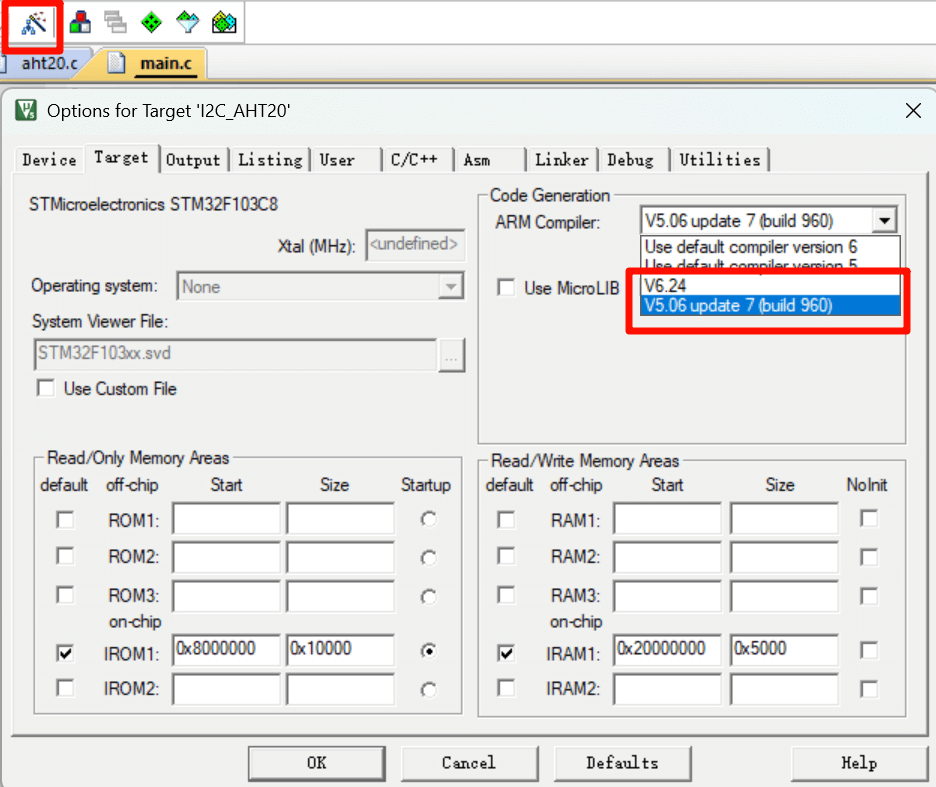
Task: Click the Defaults button
Action: coord(622,763)
